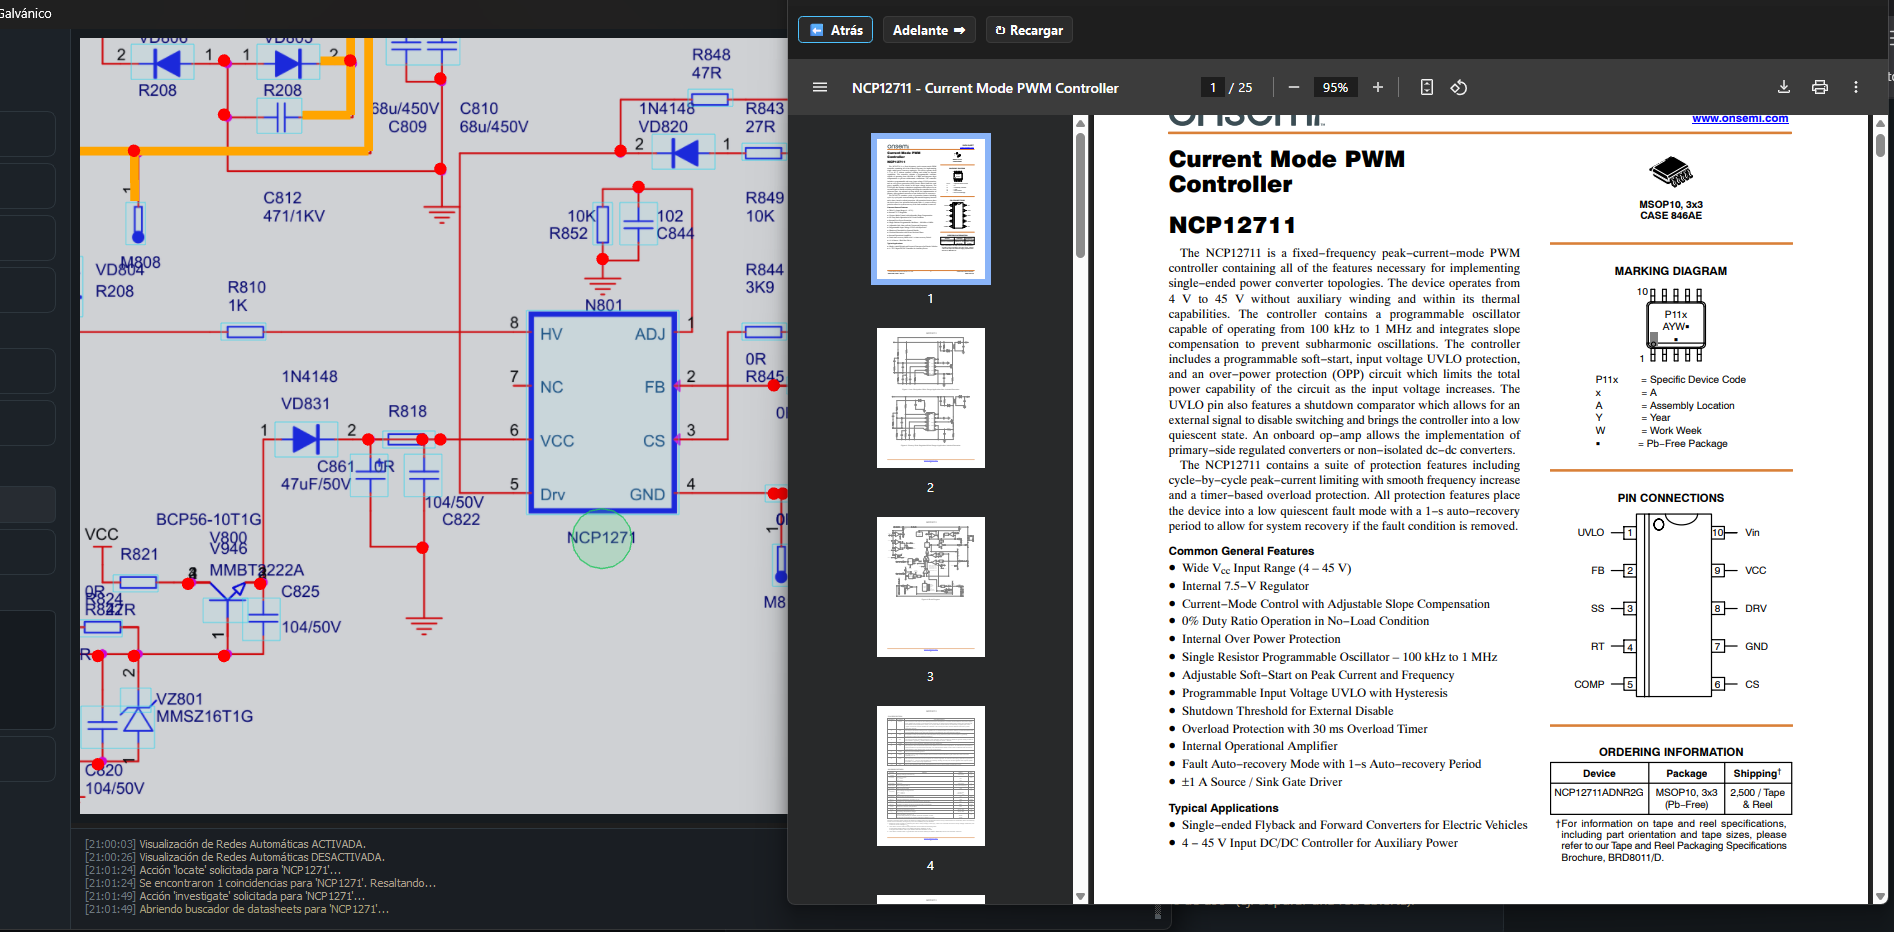Click the fit to page icon
Viewport: 1894px width, 932px height.
(1427, 87)
